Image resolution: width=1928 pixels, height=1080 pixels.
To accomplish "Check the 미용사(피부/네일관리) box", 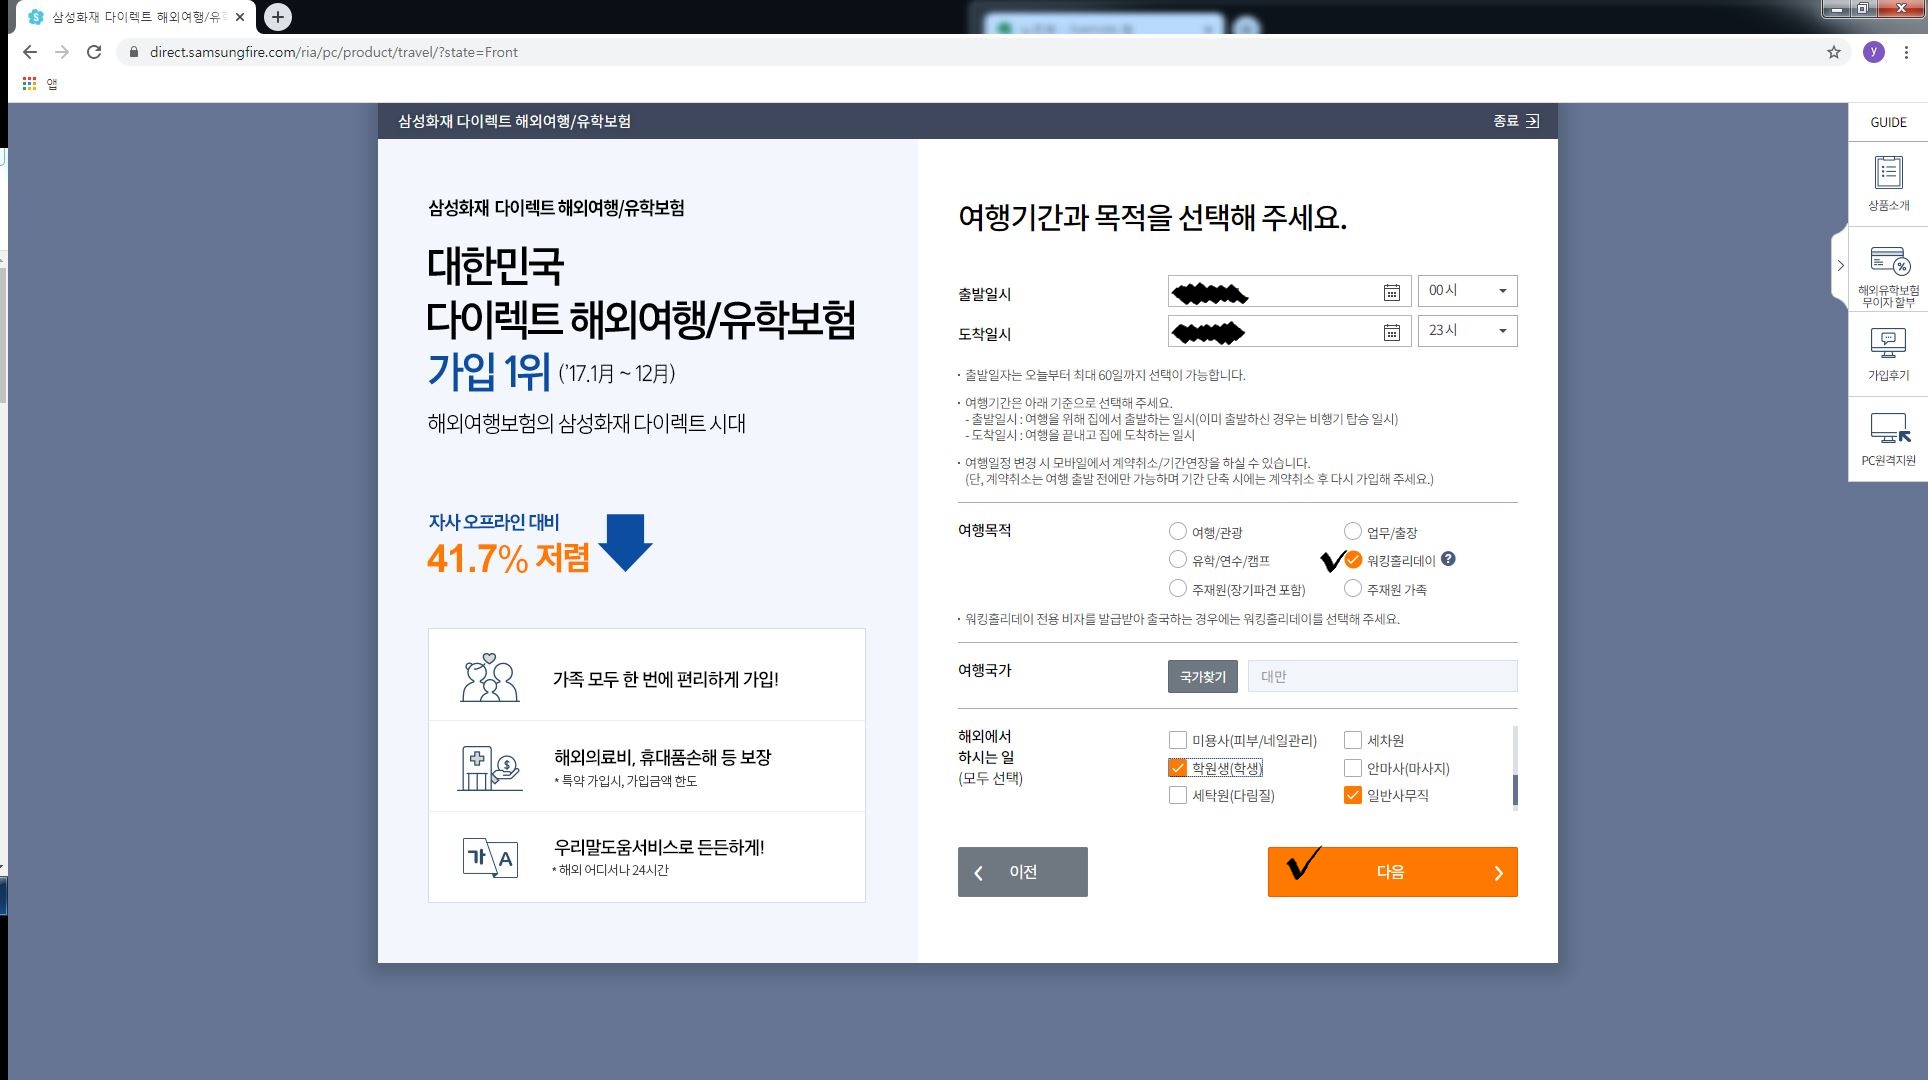I will [x=1178, y=740].
